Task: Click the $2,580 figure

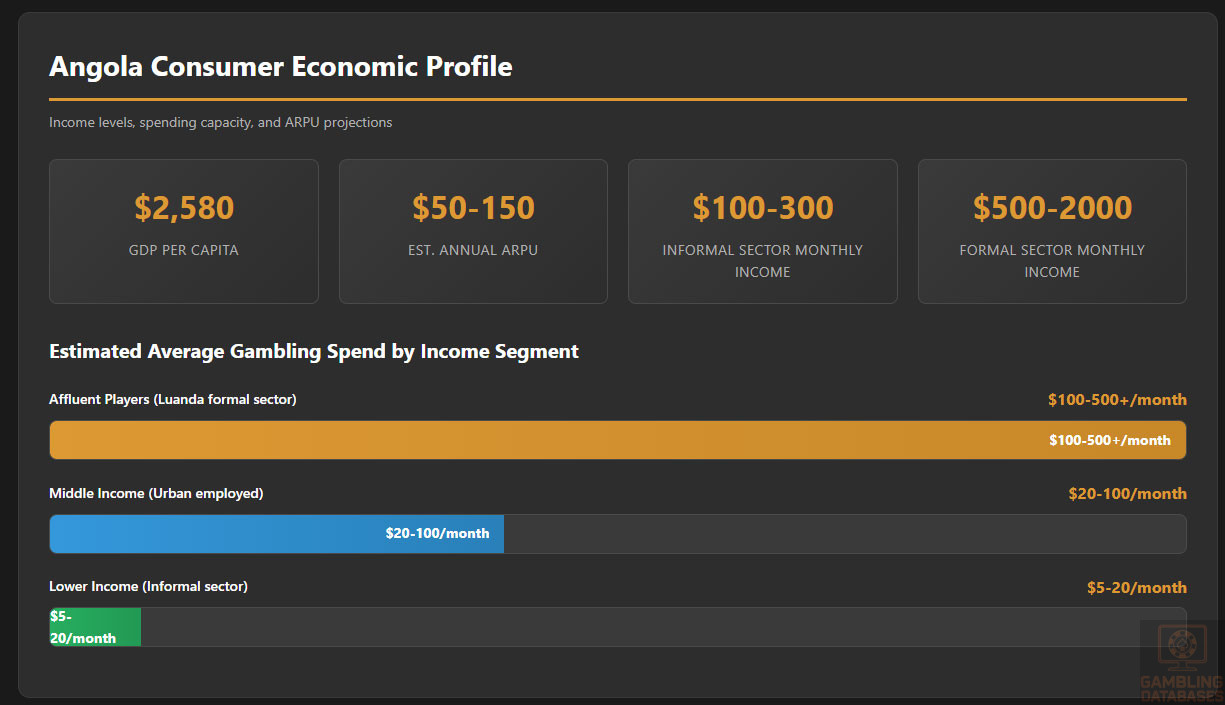Action: [x=184, y=208]
